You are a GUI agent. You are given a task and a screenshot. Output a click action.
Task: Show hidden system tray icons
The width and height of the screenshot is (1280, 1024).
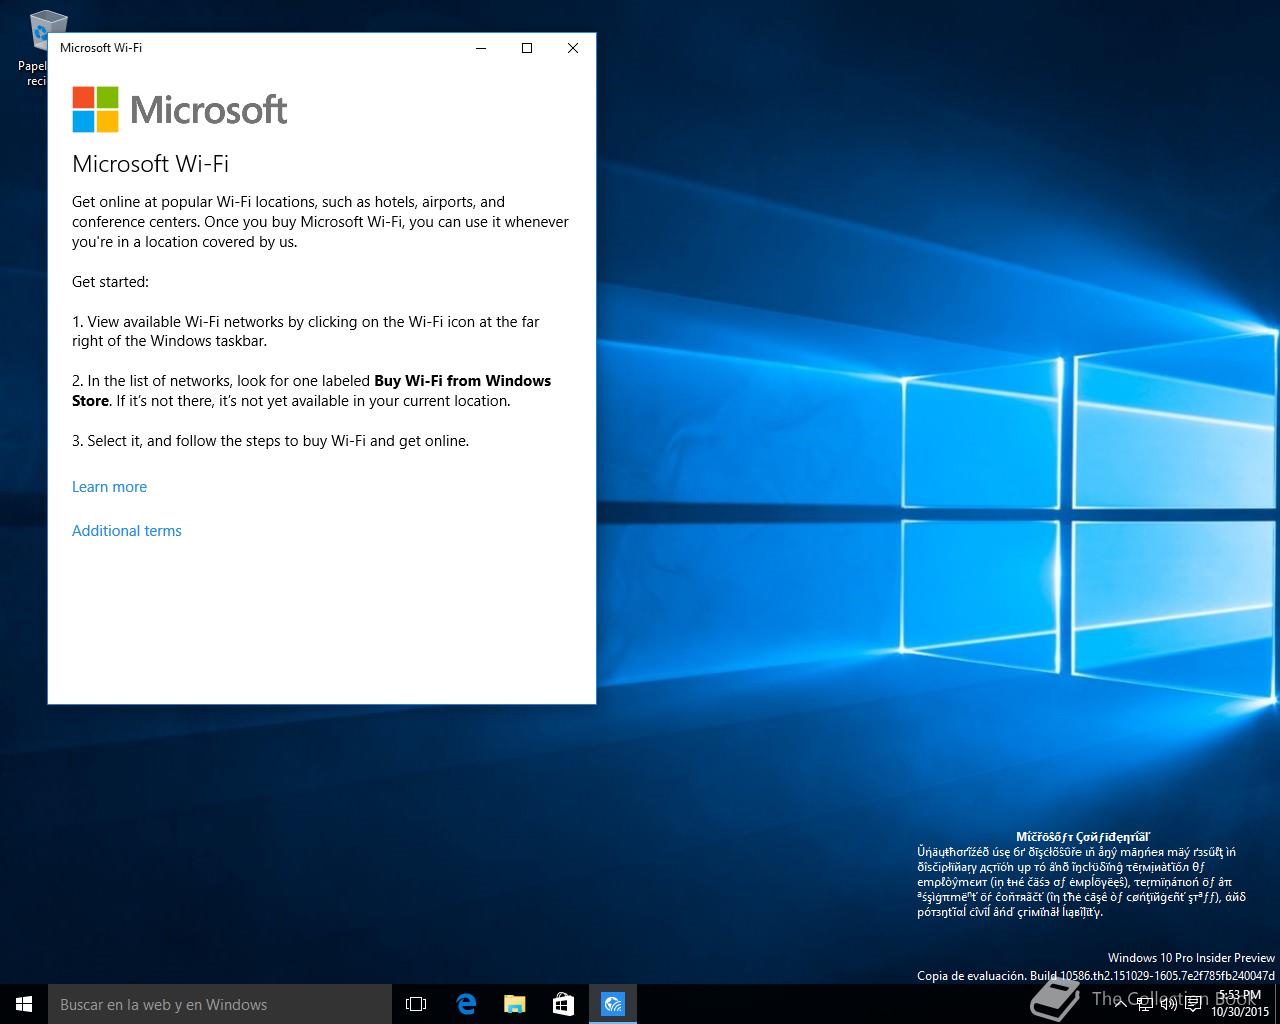coord(1123,1004)
